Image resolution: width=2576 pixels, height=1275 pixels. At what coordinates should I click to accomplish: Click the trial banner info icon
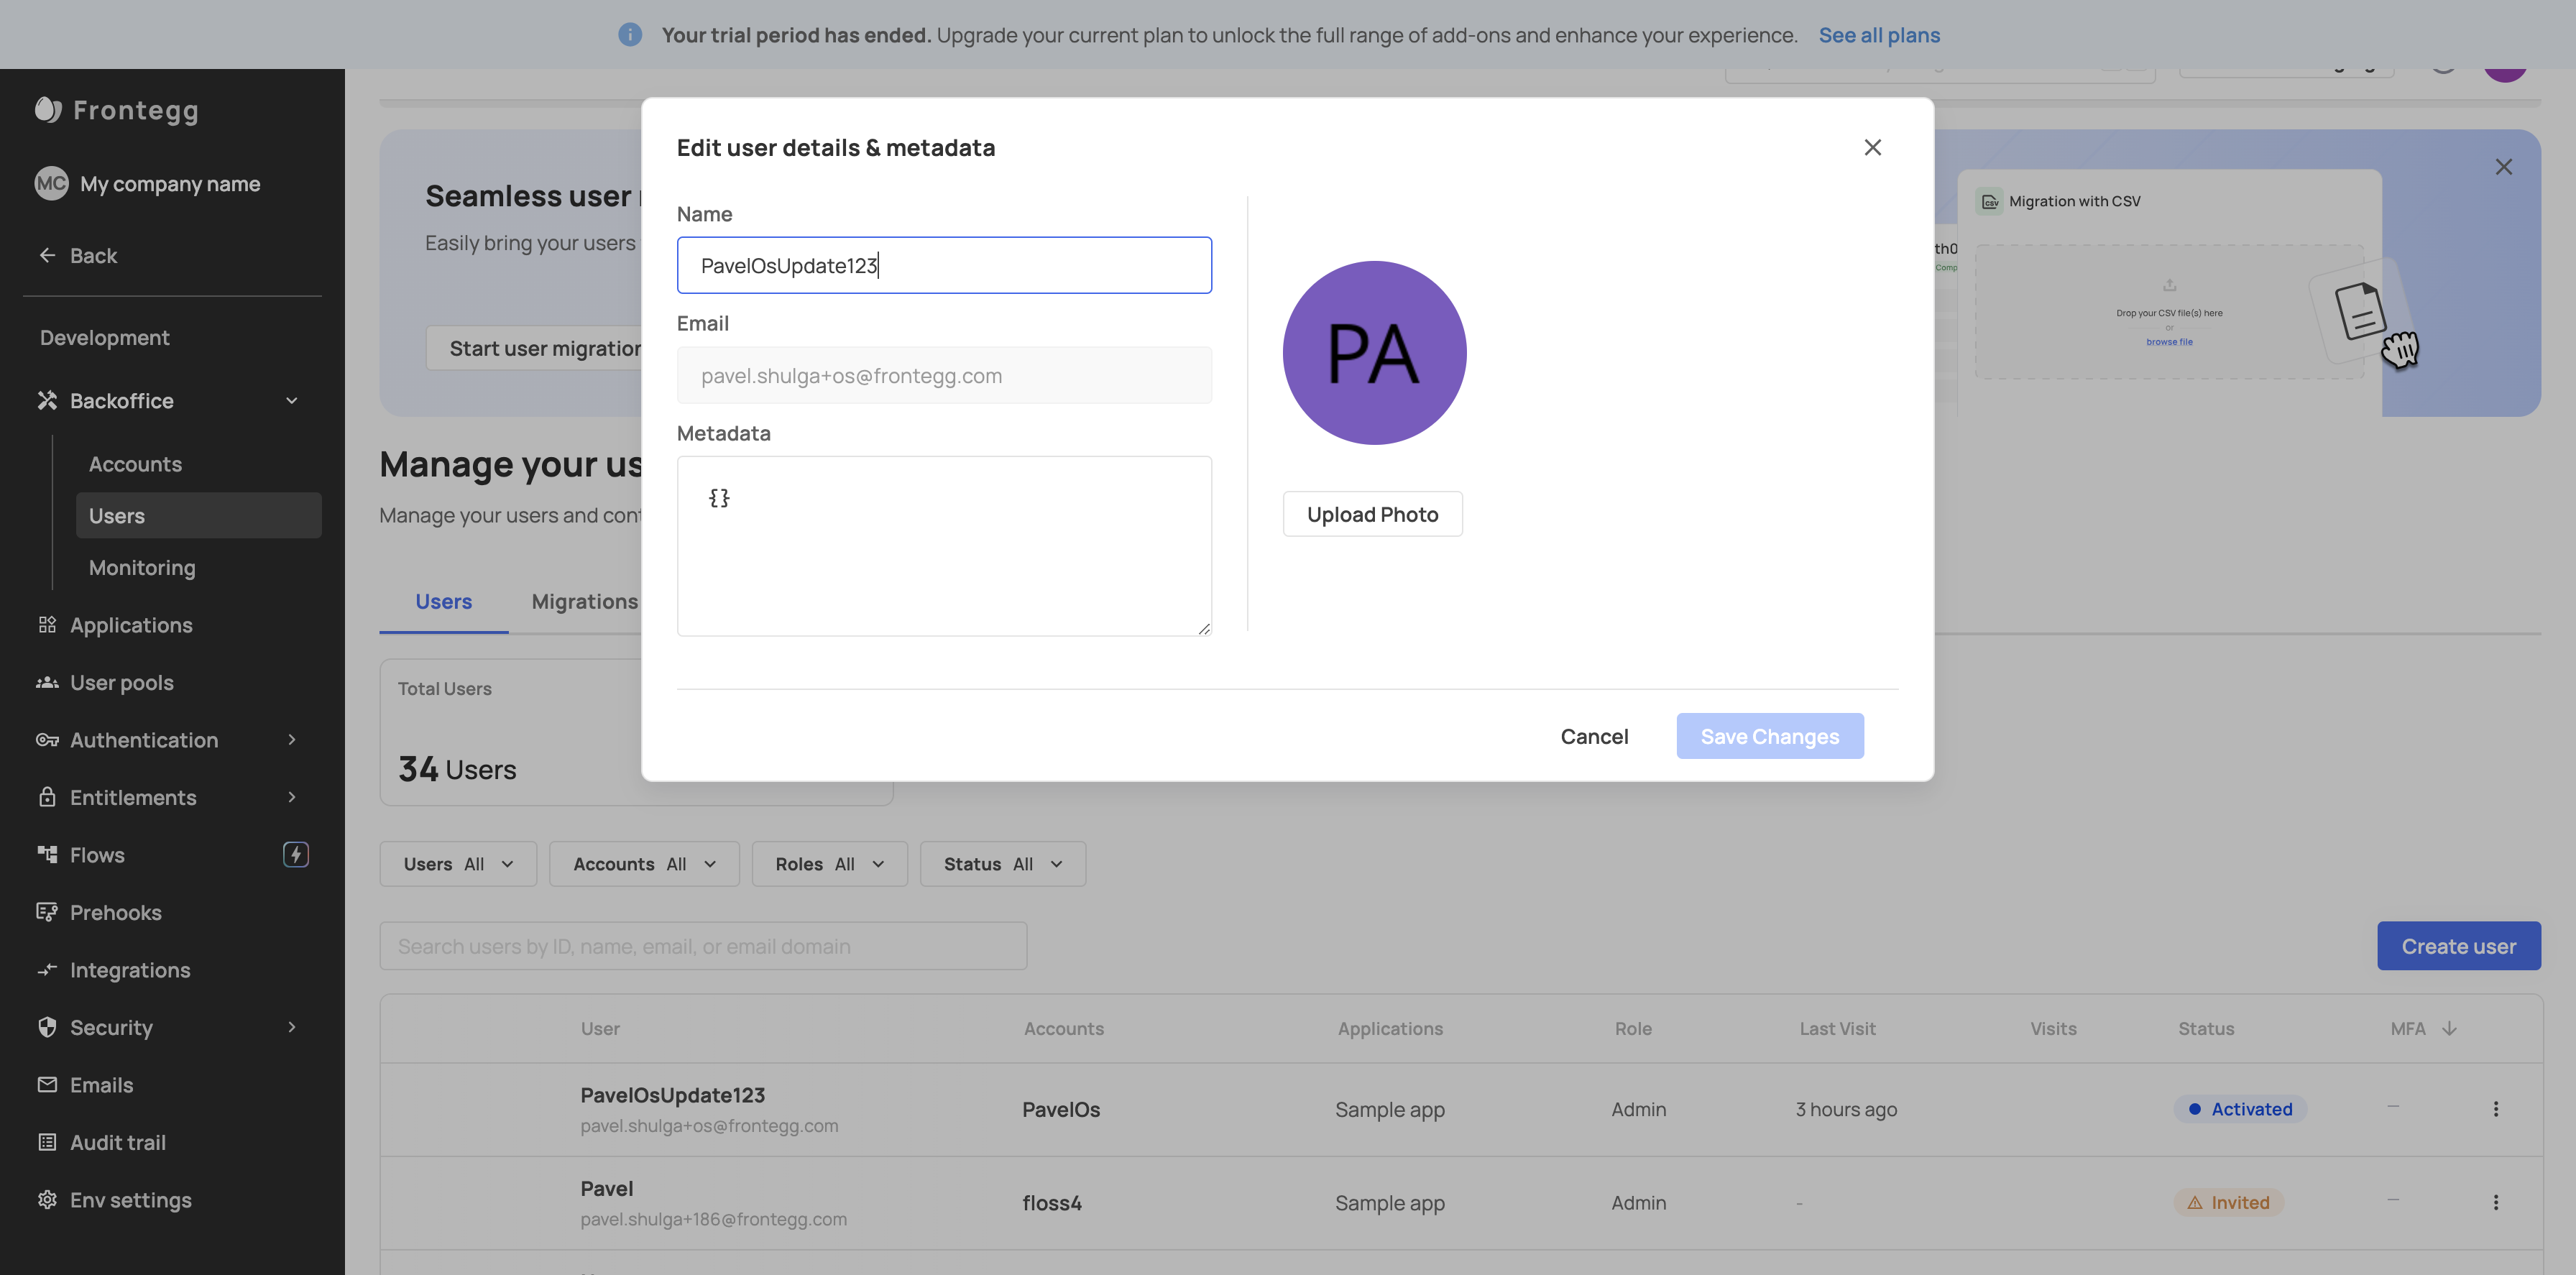click(630, 34)
